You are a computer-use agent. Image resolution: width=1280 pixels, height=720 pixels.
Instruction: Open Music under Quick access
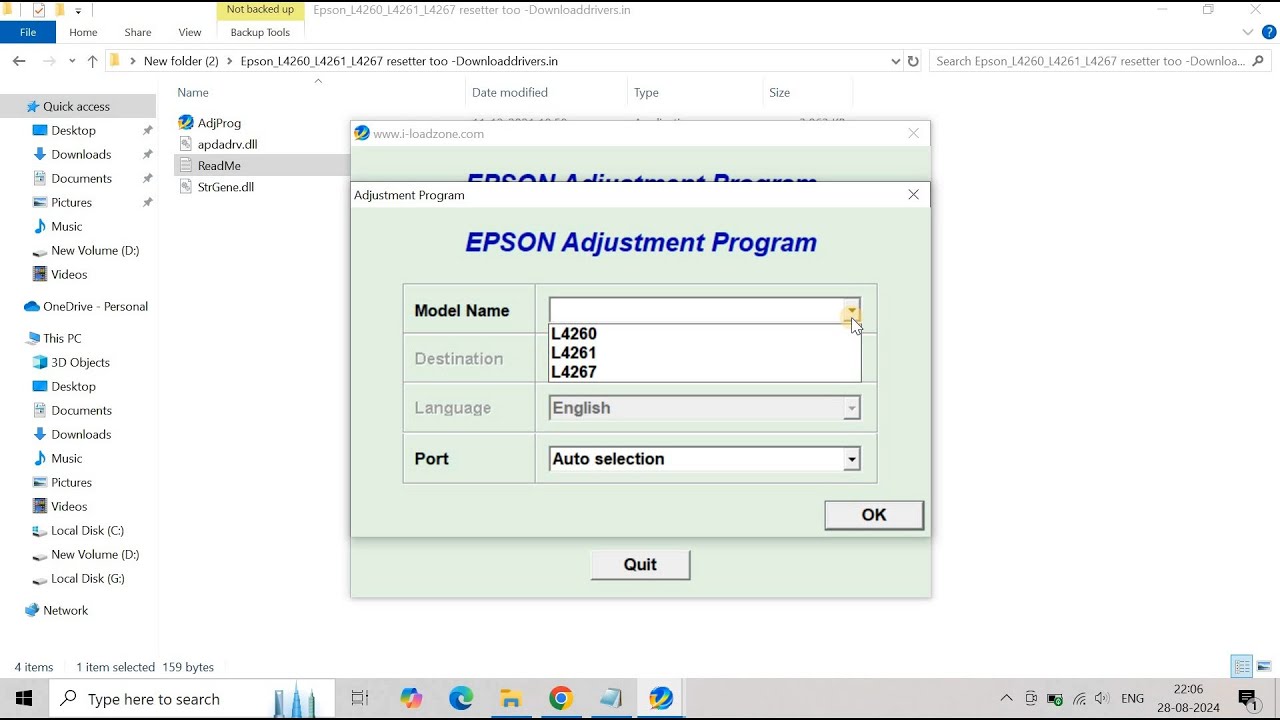(66, 226)
